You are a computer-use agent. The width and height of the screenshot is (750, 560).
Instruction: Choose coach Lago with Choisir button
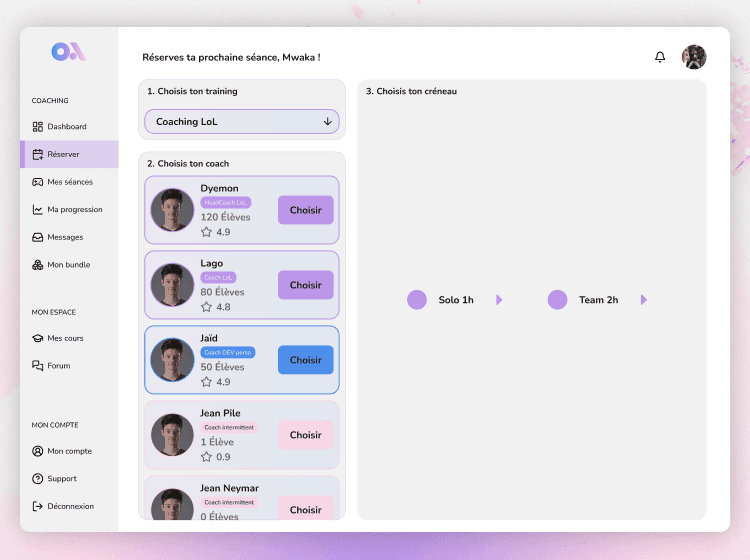(x=306, y=285)
